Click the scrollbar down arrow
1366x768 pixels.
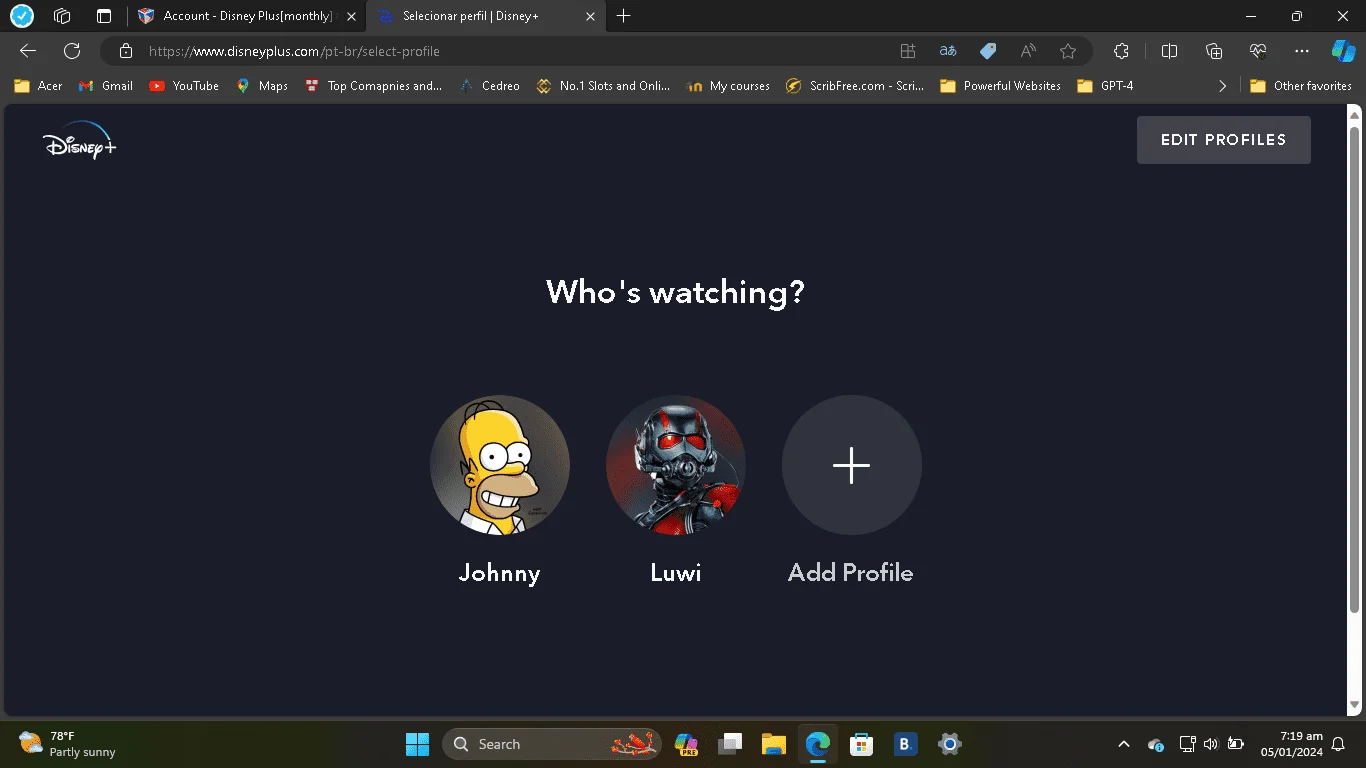(x=1355, y=706)
